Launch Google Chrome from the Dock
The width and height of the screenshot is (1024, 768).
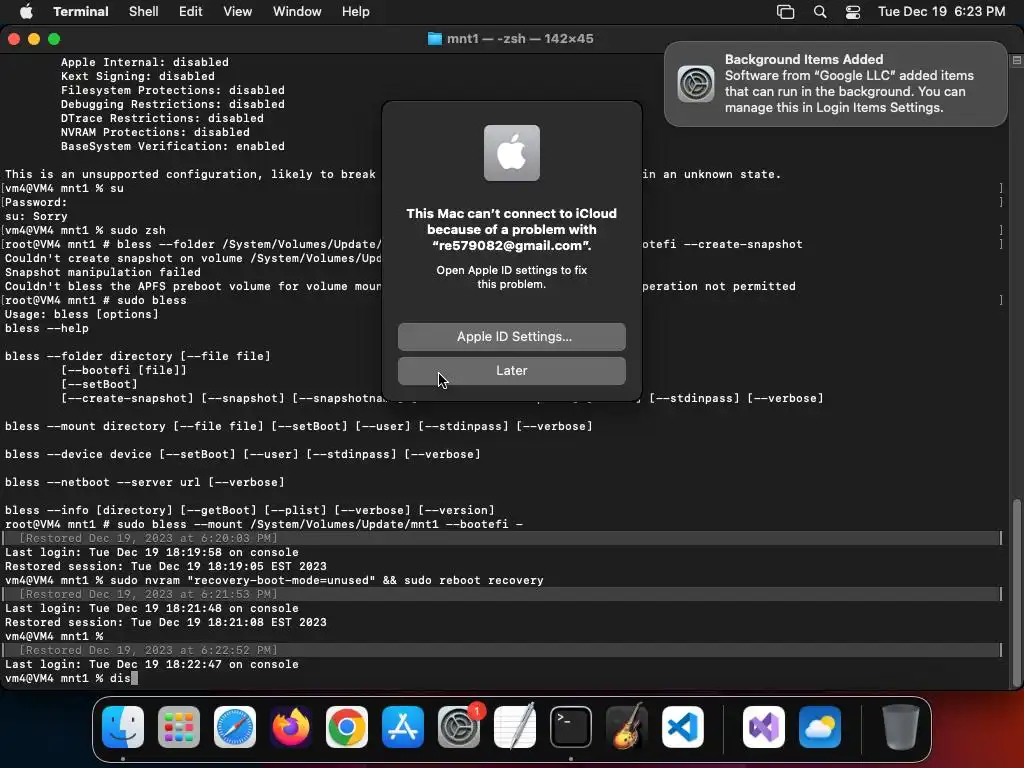pos(347,727)
